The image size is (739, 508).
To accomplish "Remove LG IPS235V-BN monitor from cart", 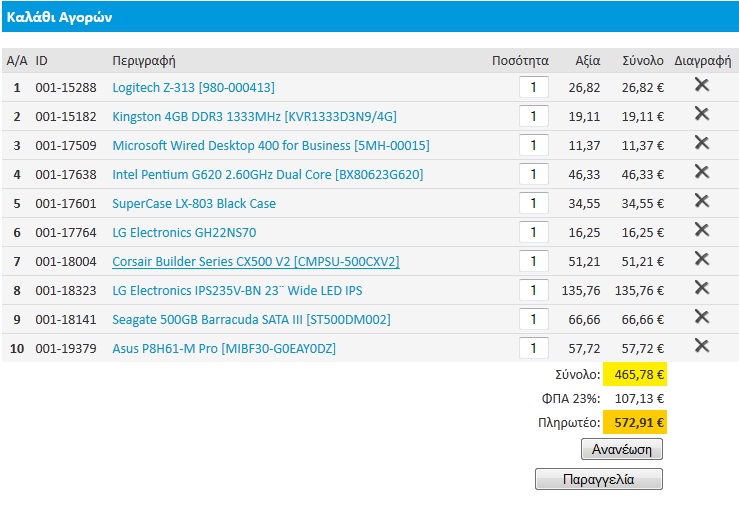I will 702,287.
